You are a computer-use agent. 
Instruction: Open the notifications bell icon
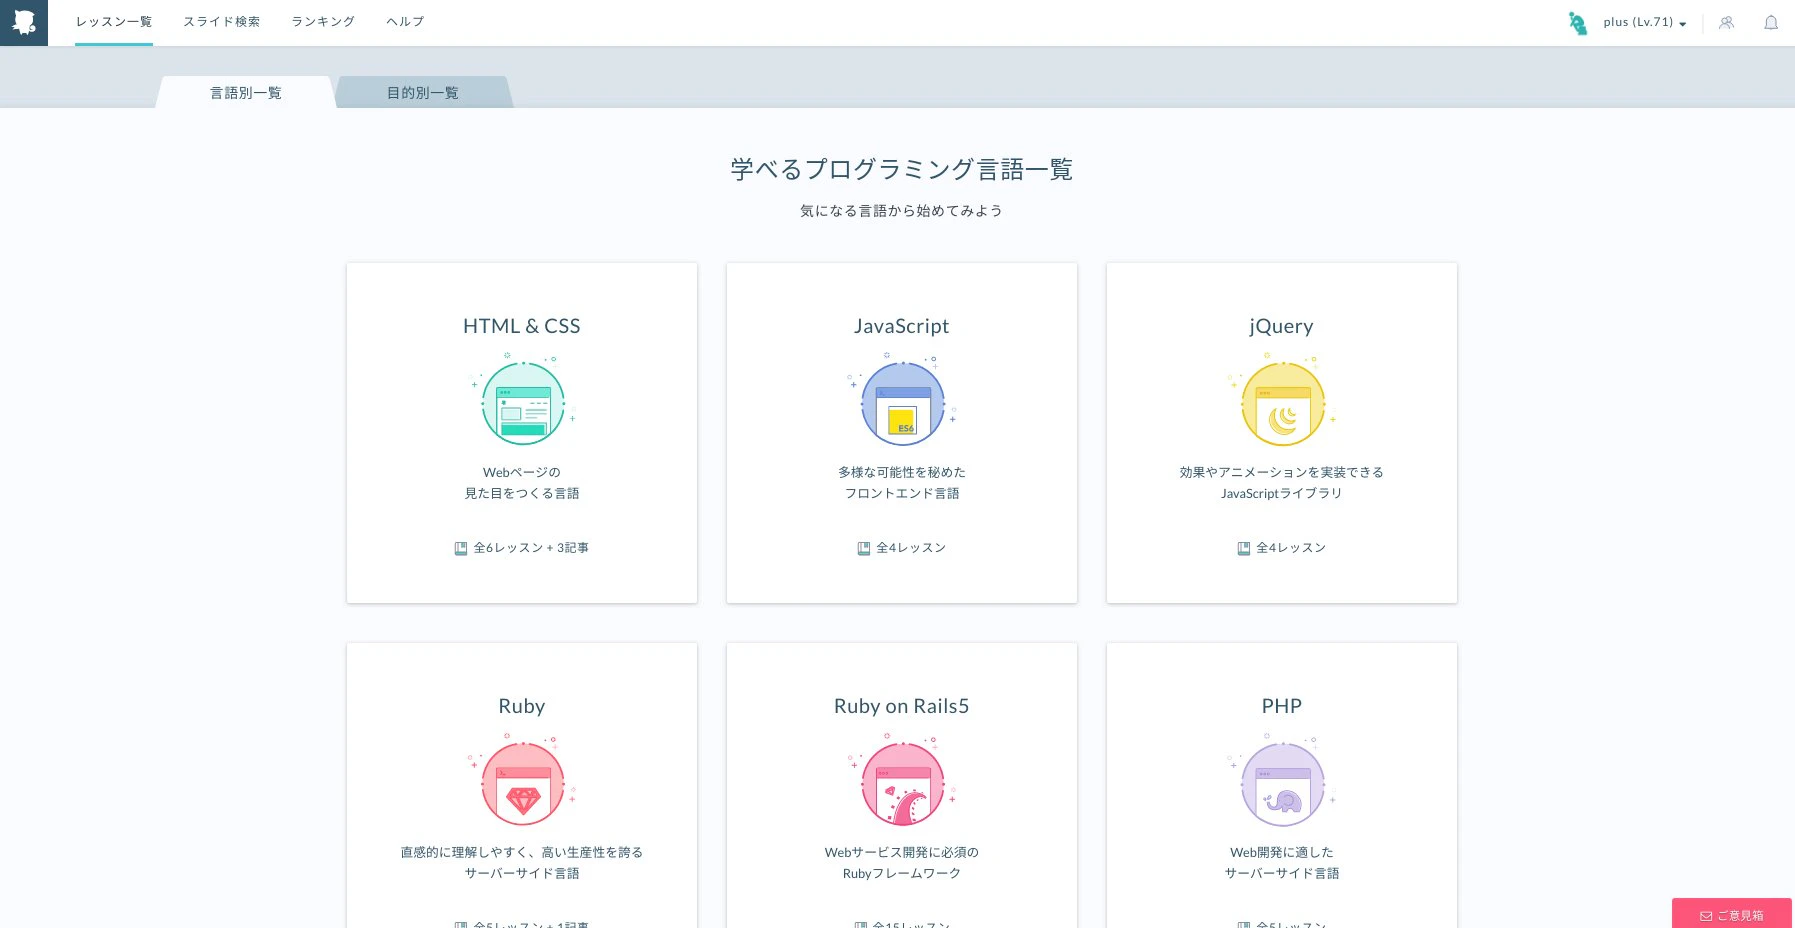(1771, 22)
